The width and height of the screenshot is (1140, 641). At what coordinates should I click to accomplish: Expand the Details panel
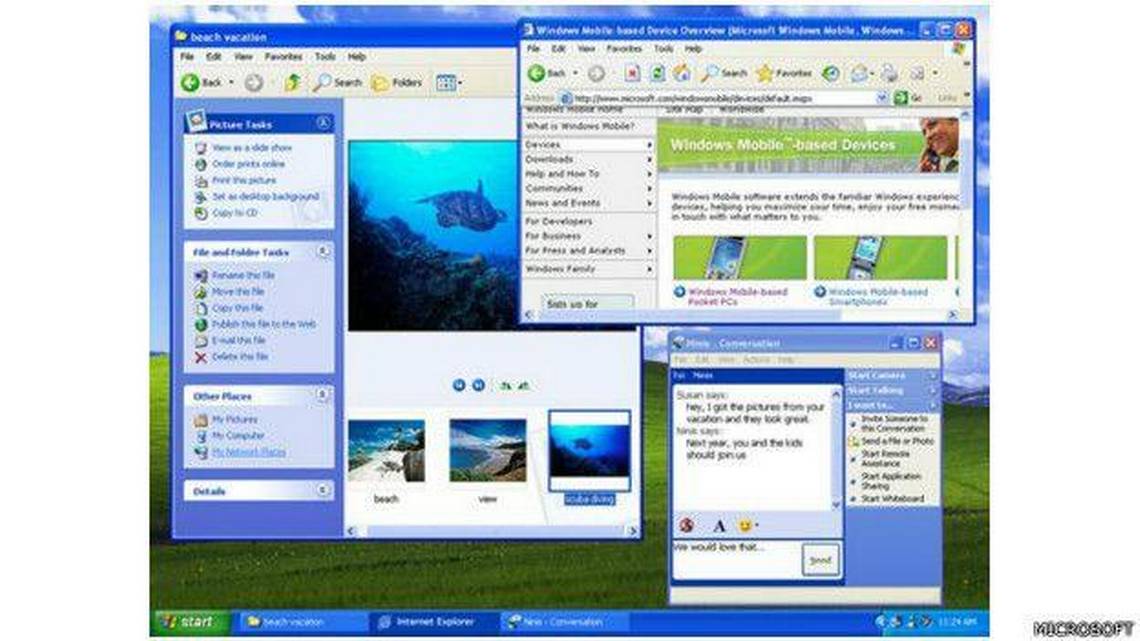pos(323,491)
